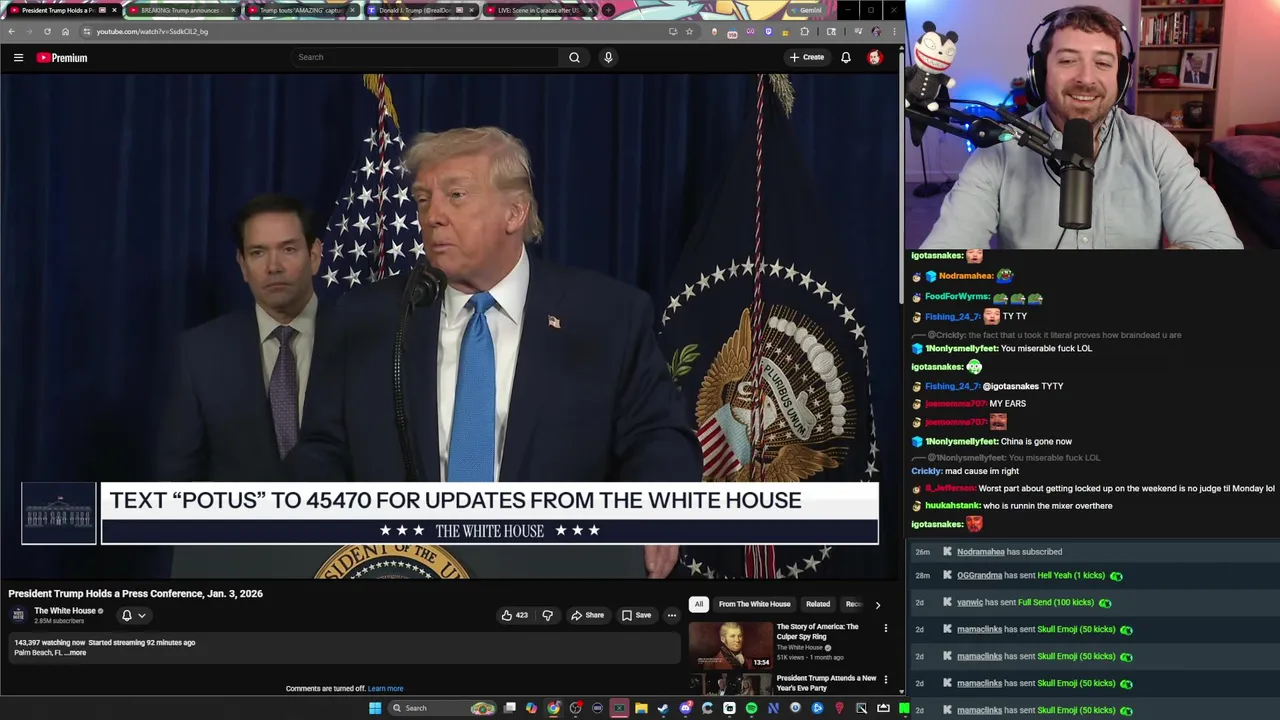
Task: Click chat user Nodramahea's username
Action: tap(966, 276)
